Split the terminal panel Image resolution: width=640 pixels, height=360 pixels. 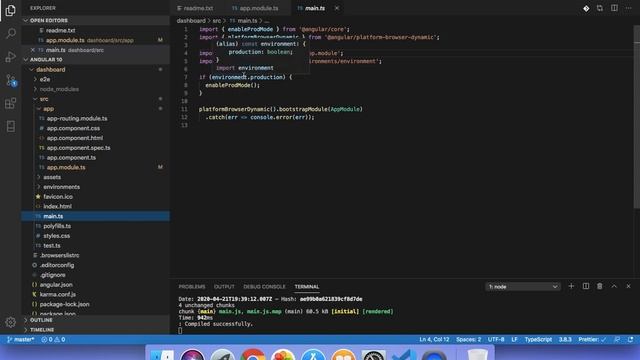point(586,287)
